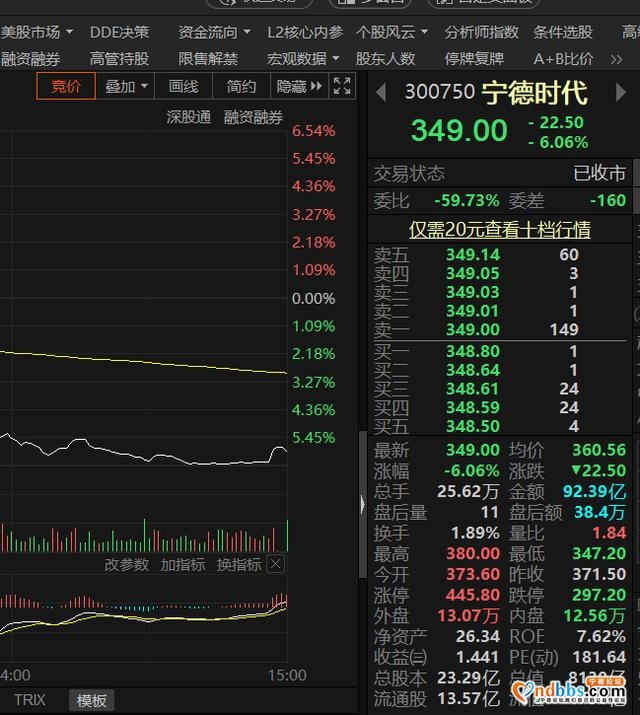This screenshot has height=715, width=640.
Task: Click PE(动) value 181.64
Action: pyautogui.click(x=599, y=657)
